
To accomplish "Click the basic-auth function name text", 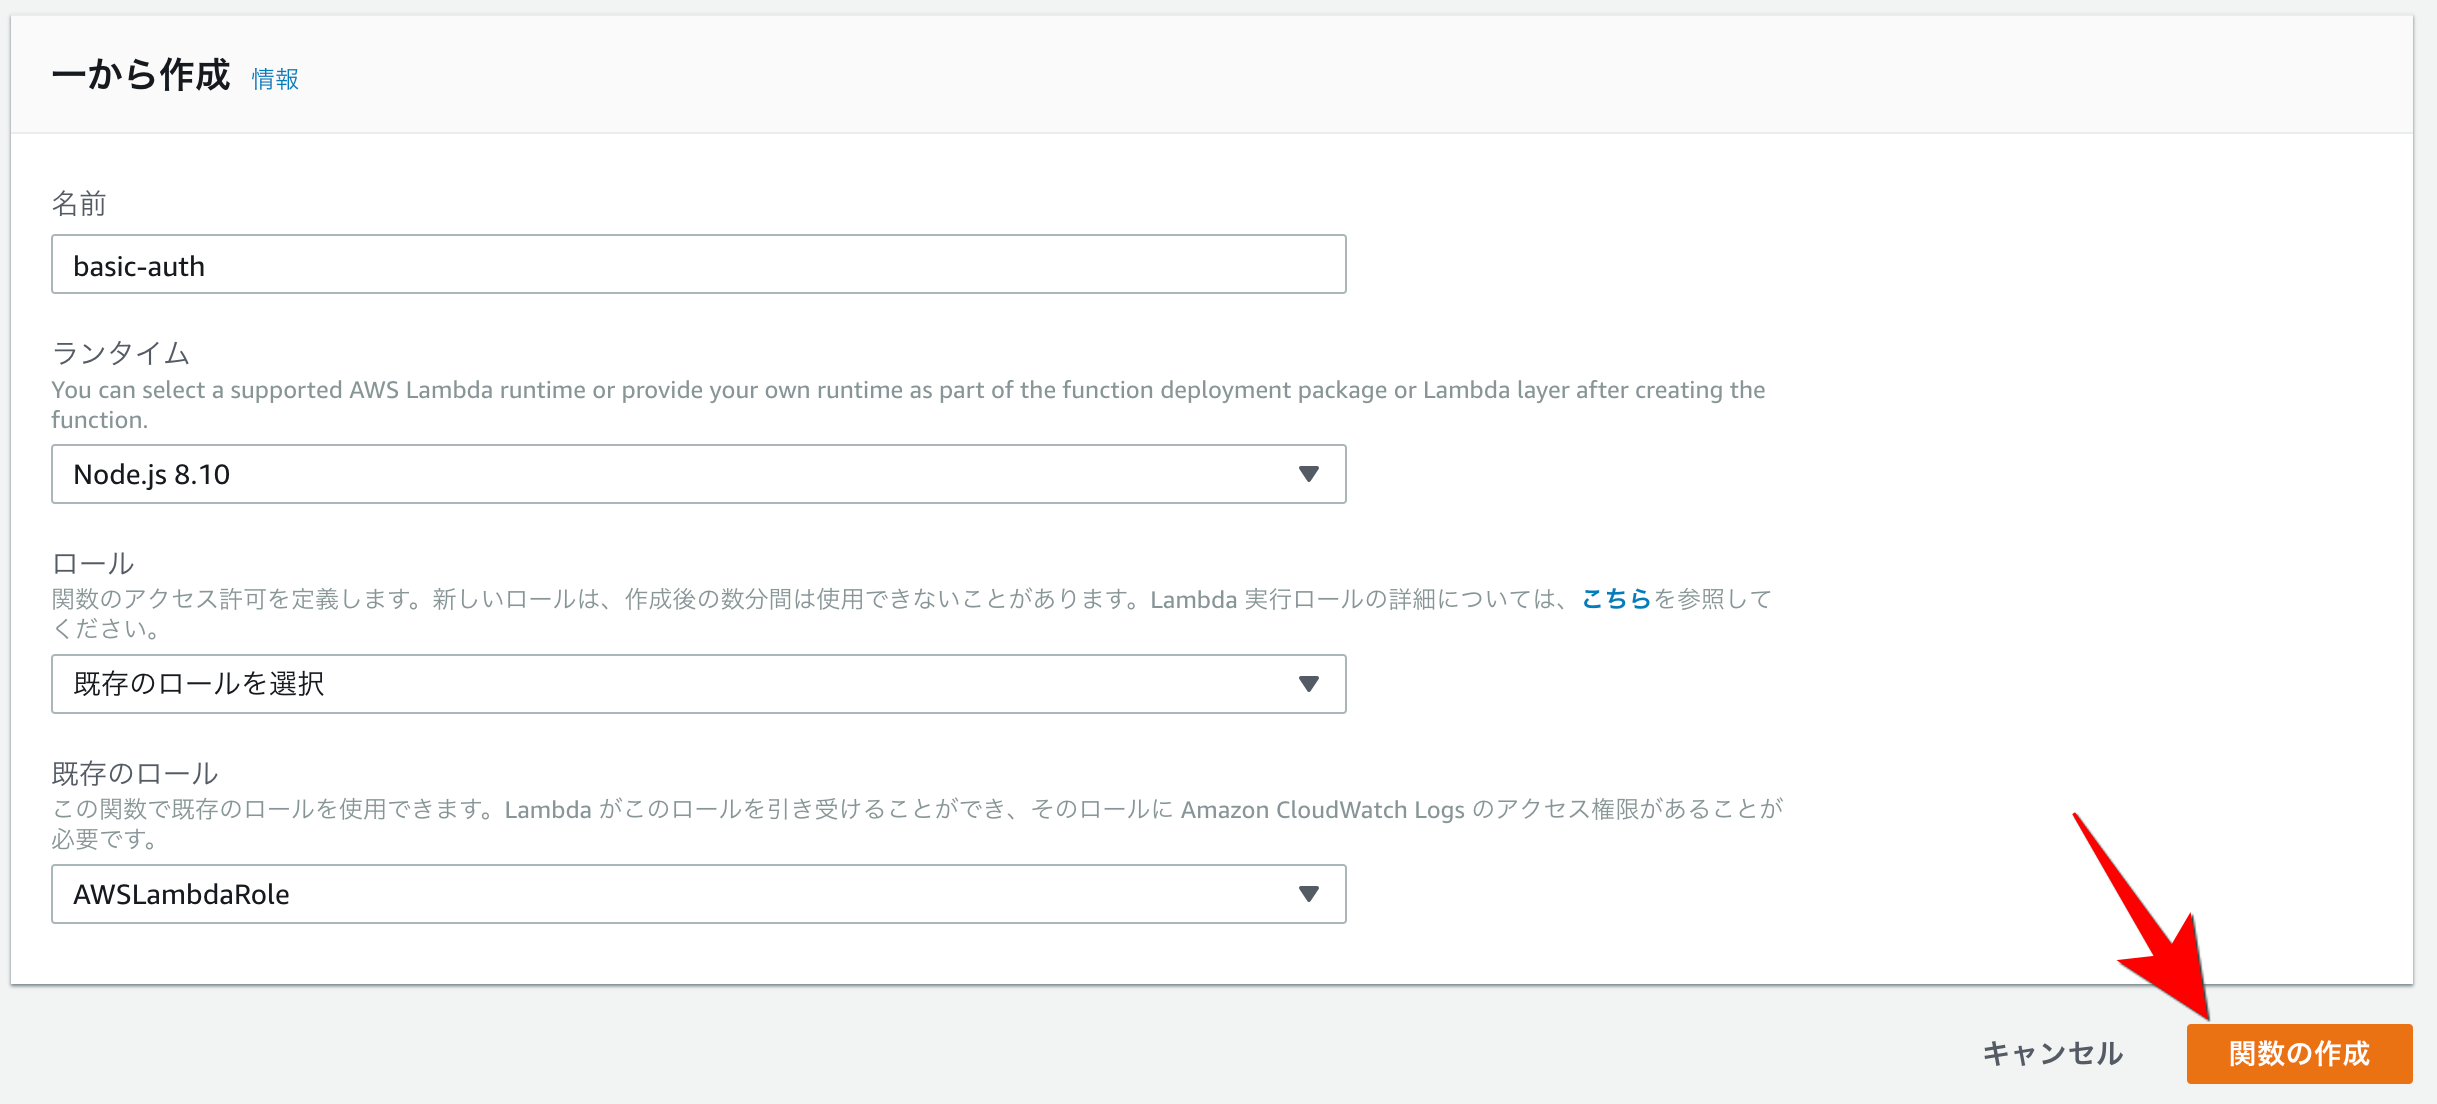I will [x=138, y=265].
